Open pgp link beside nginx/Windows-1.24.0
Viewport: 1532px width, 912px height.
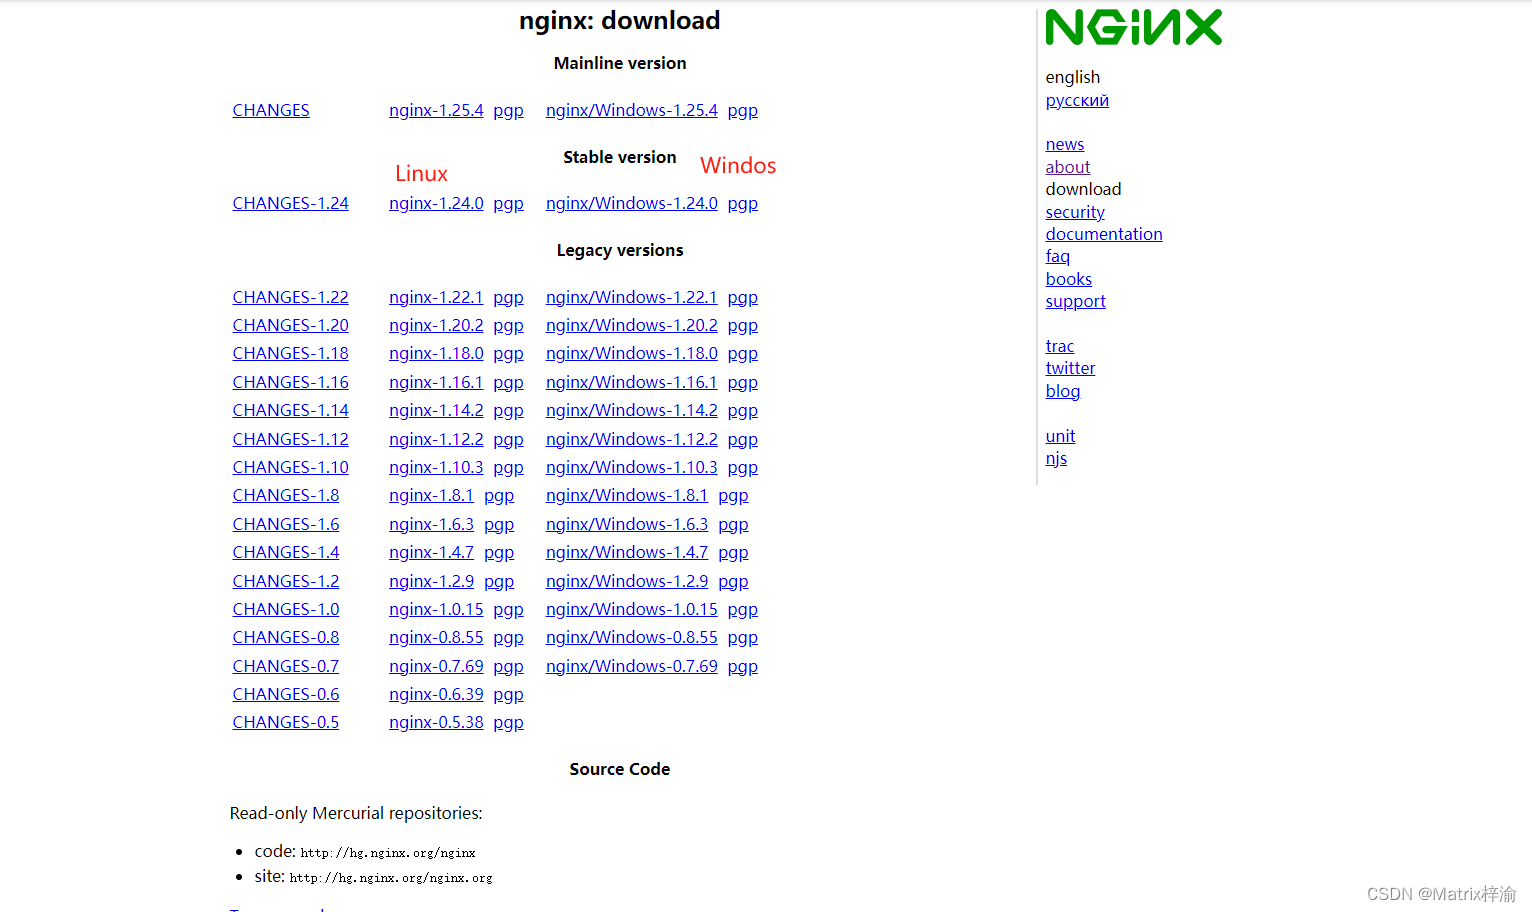pos(743,204)
